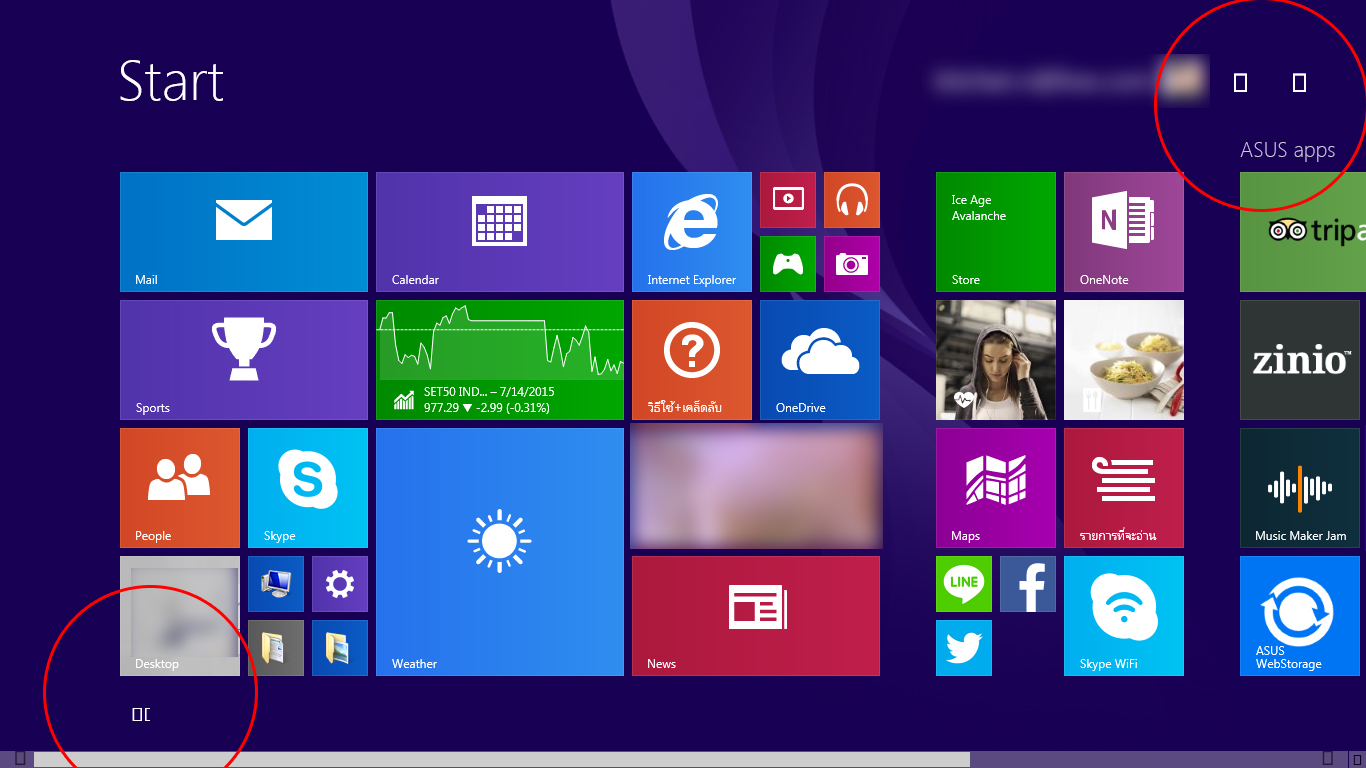Viewport: 1366px width, 768px height.
Task: Click the "ASUS apps" group heading
Action: (1288, 150)
